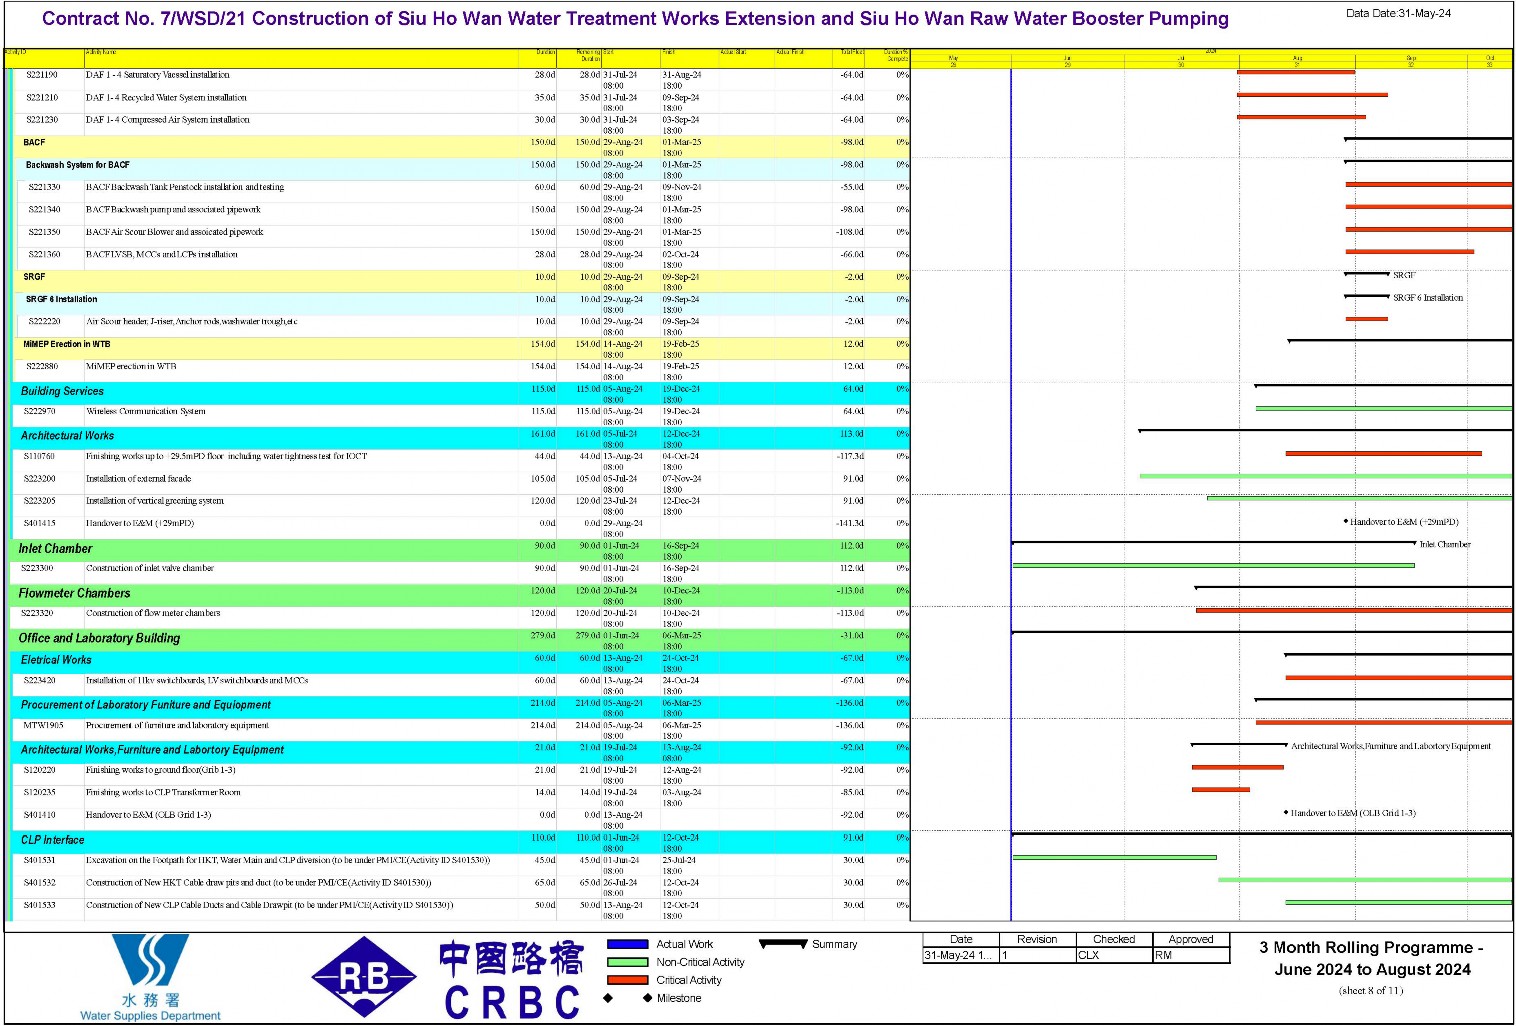The width and height of the screenshot is (1516, 1026).
Task: Click activity ID S223300
Action: coord(37,568)
